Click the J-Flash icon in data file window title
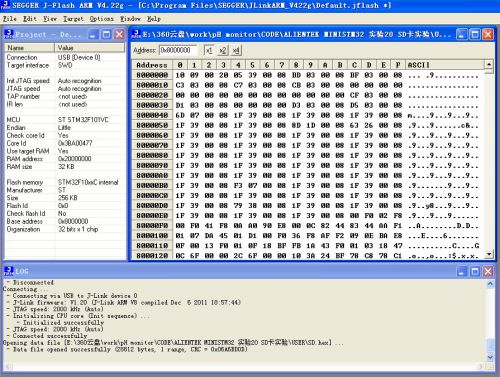This screenshot has height=377, width=500. (x=136, y=34)
